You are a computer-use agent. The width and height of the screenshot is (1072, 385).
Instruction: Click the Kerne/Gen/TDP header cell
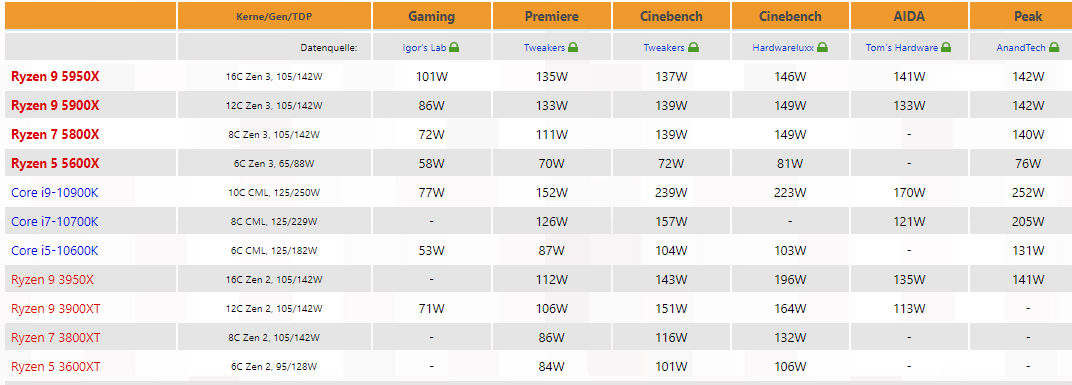coord(274,16)
